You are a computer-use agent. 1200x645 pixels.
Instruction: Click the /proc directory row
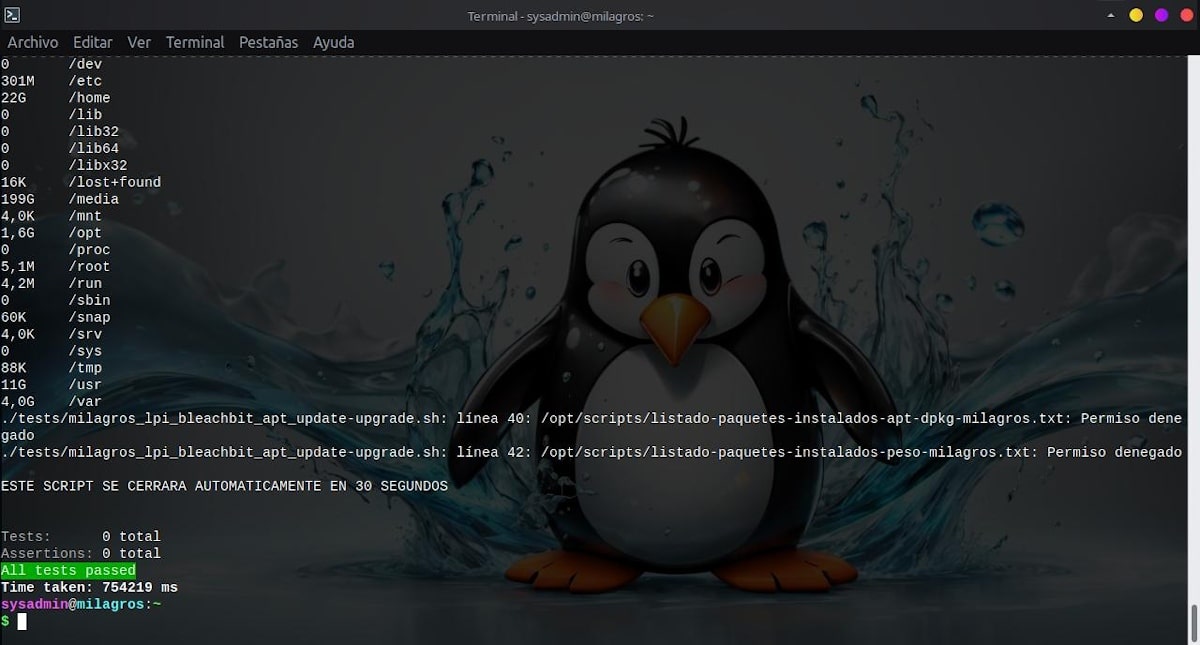point(56,250)
